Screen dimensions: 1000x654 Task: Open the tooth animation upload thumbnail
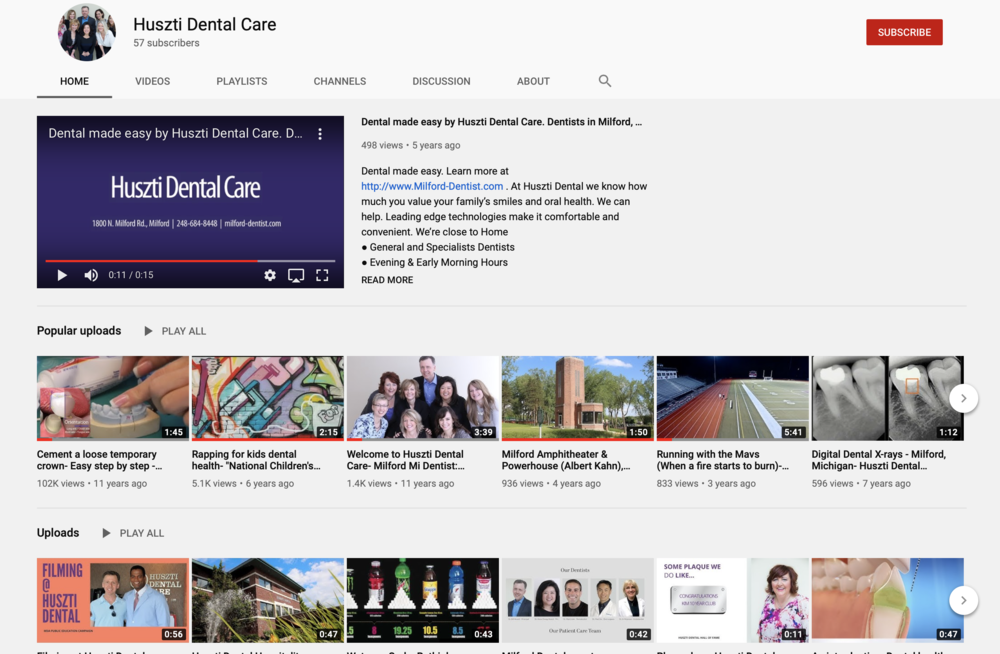tap(888, 600)
